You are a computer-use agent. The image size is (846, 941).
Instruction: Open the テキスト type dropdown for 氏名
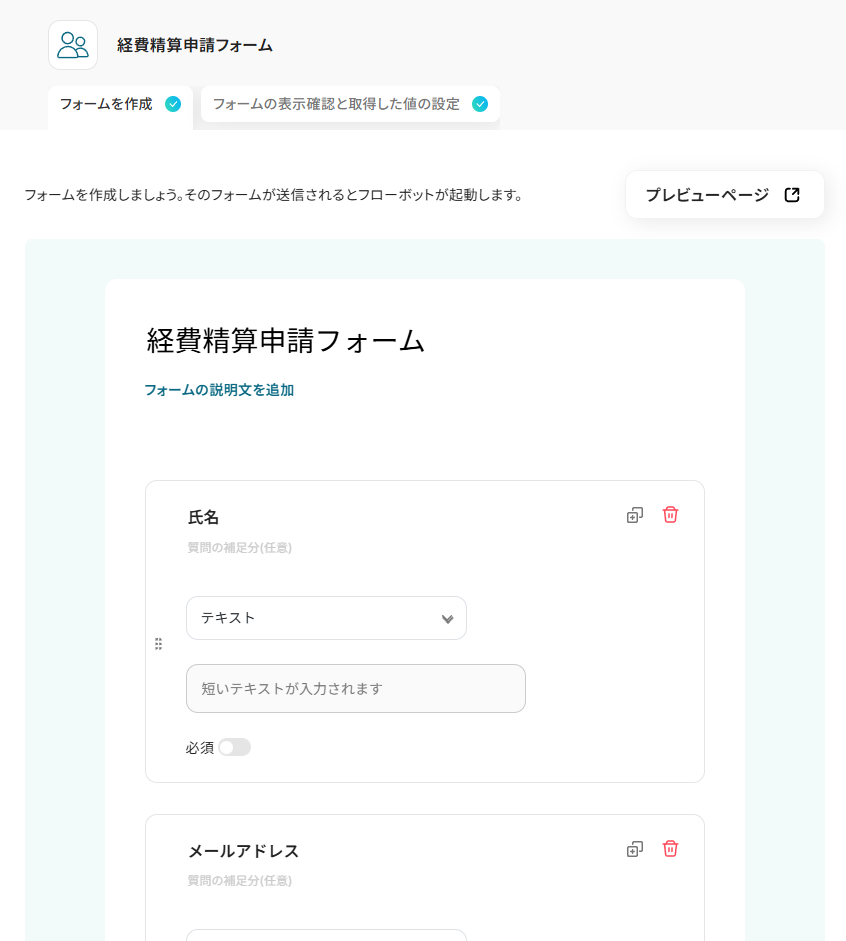click(x=326, y=618)
